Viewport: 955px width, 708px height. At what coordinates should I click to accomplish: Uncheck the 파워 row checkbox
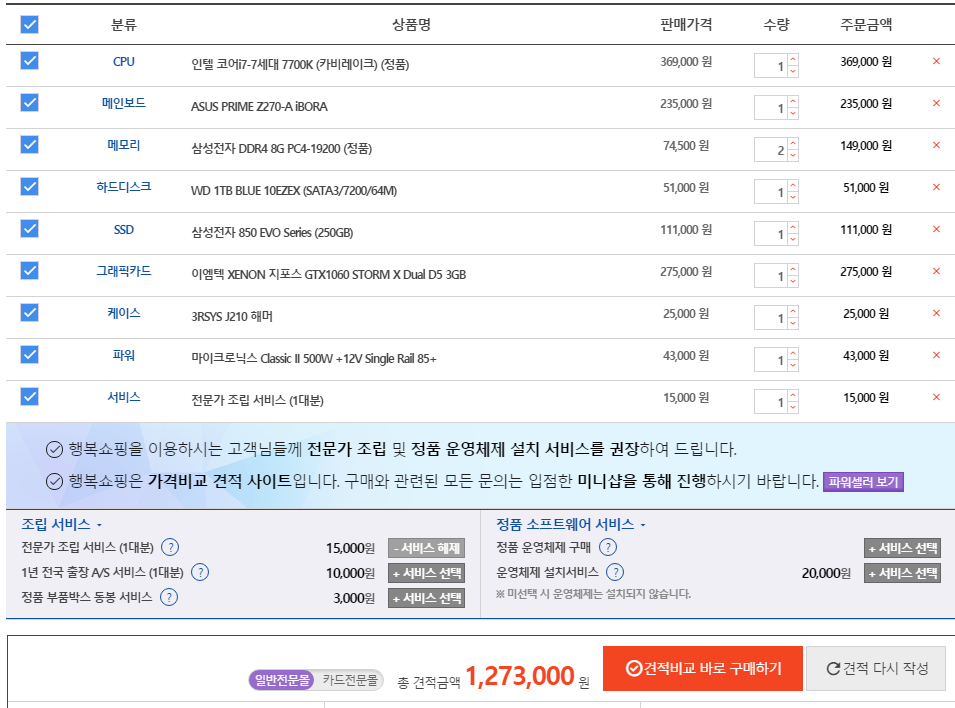[30, 355]
